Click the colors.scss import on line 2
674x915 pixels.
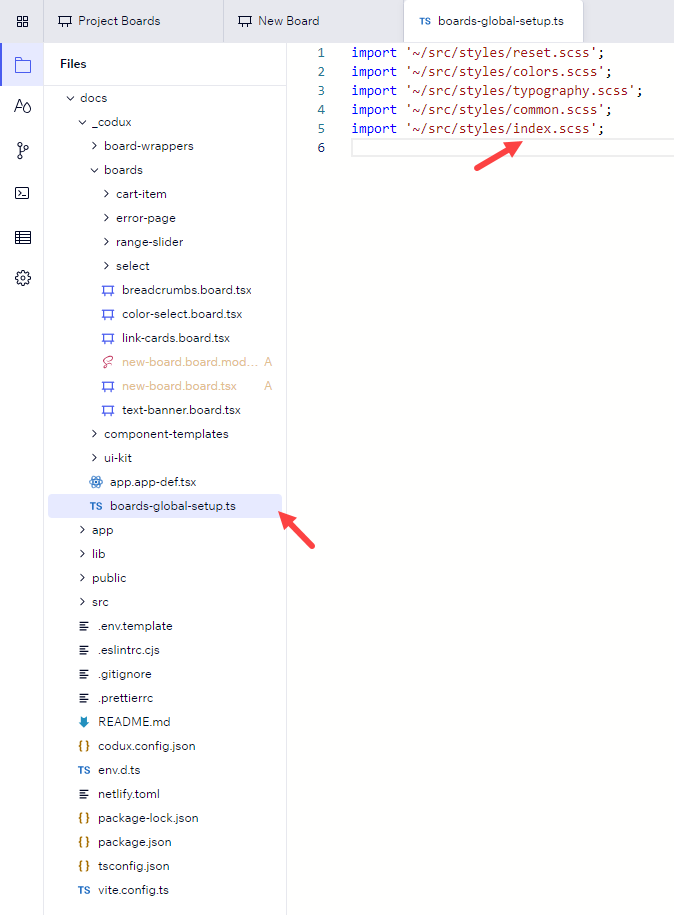(x=481, y=72)
